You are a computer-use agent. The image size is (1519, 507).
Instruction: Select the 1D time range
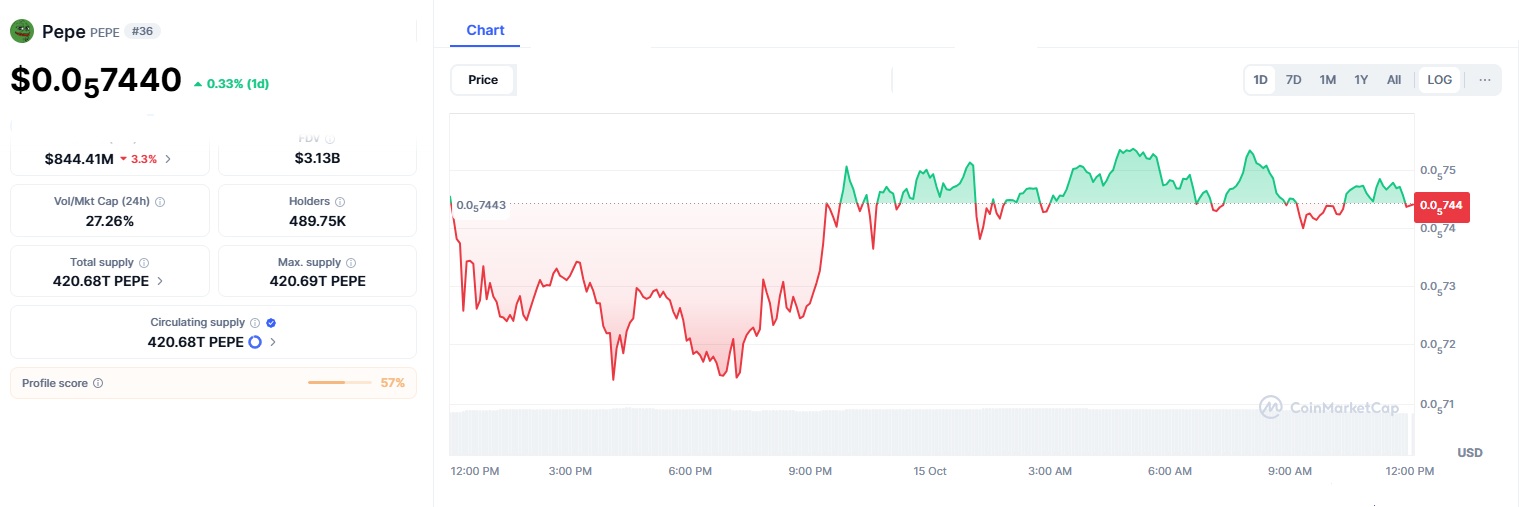(x=1260, y=80)
